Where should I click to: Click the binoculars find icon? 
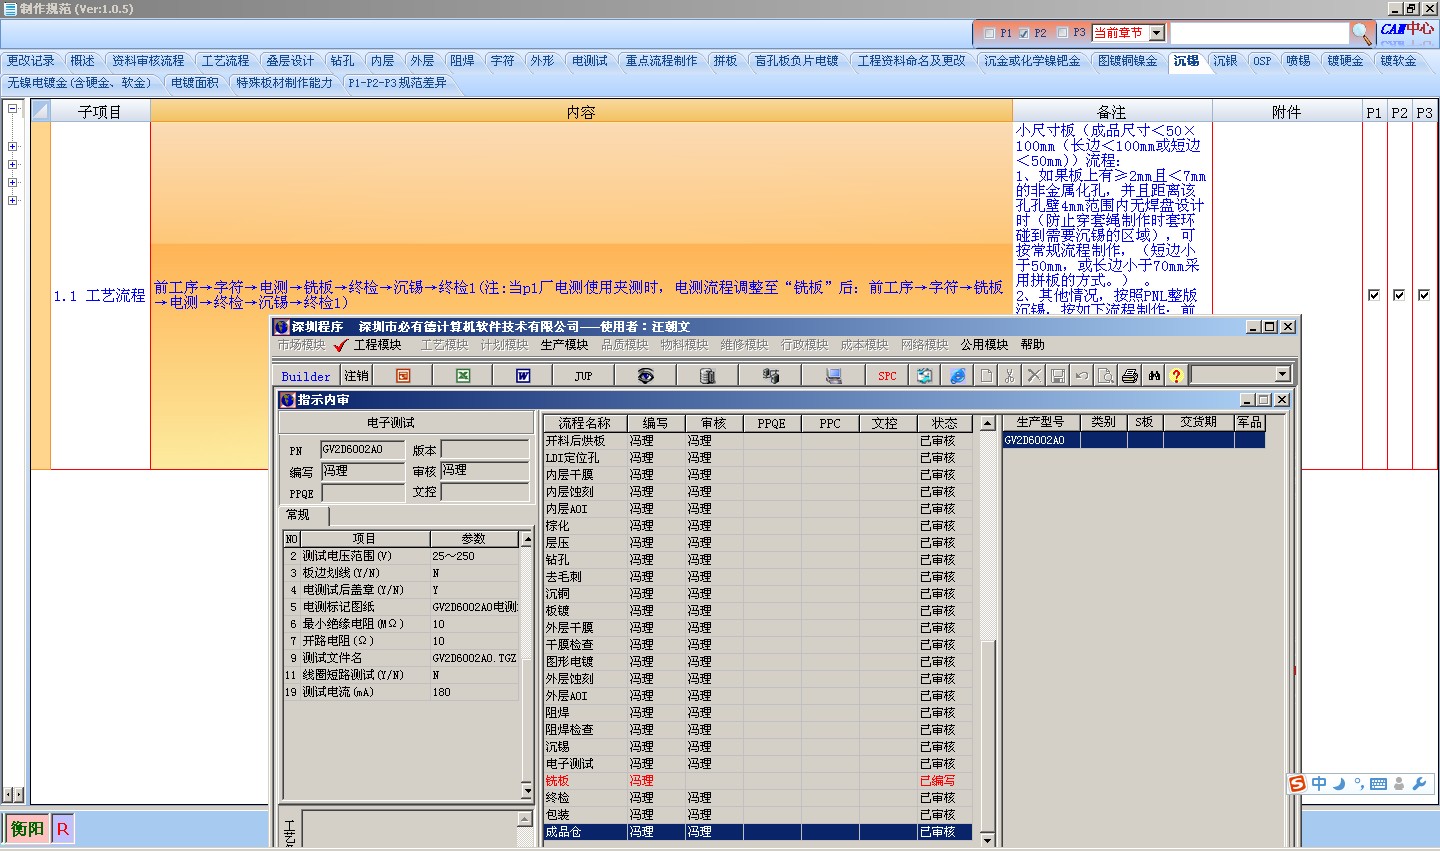pyautogui.click(x=1154, y=376)
